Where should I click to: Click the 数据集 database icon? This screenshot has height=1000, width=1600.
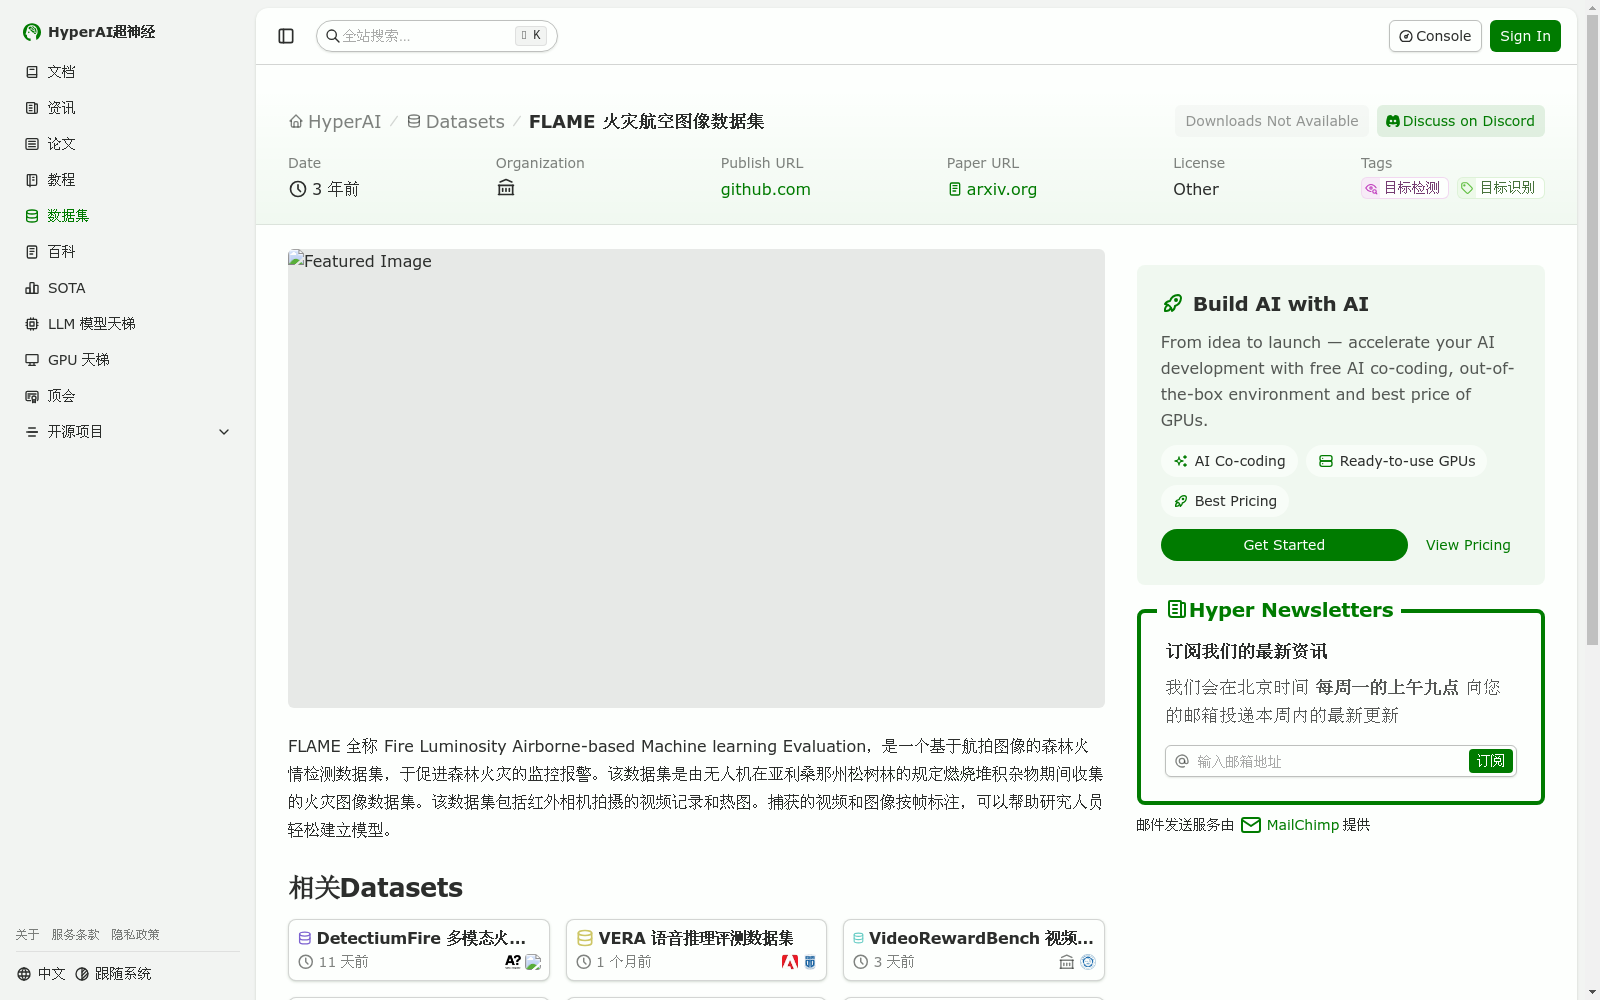pyautogui.click(x=32, y=216)
